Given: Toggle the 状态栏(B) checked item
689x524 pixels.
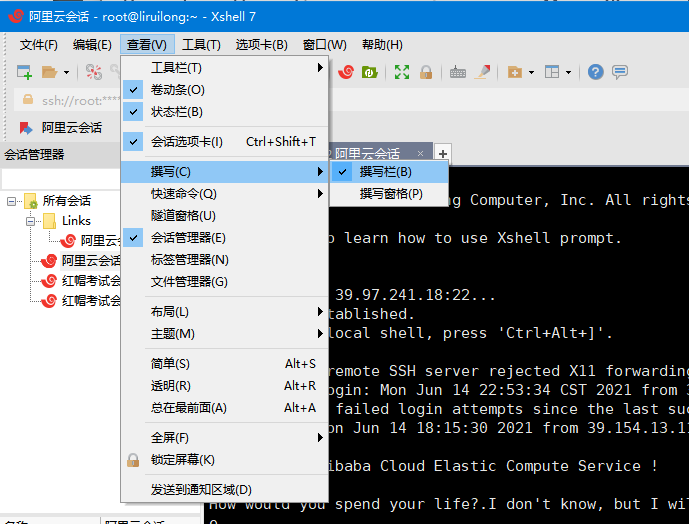Looking at the screenshot, I should click(x=225, y=112).
